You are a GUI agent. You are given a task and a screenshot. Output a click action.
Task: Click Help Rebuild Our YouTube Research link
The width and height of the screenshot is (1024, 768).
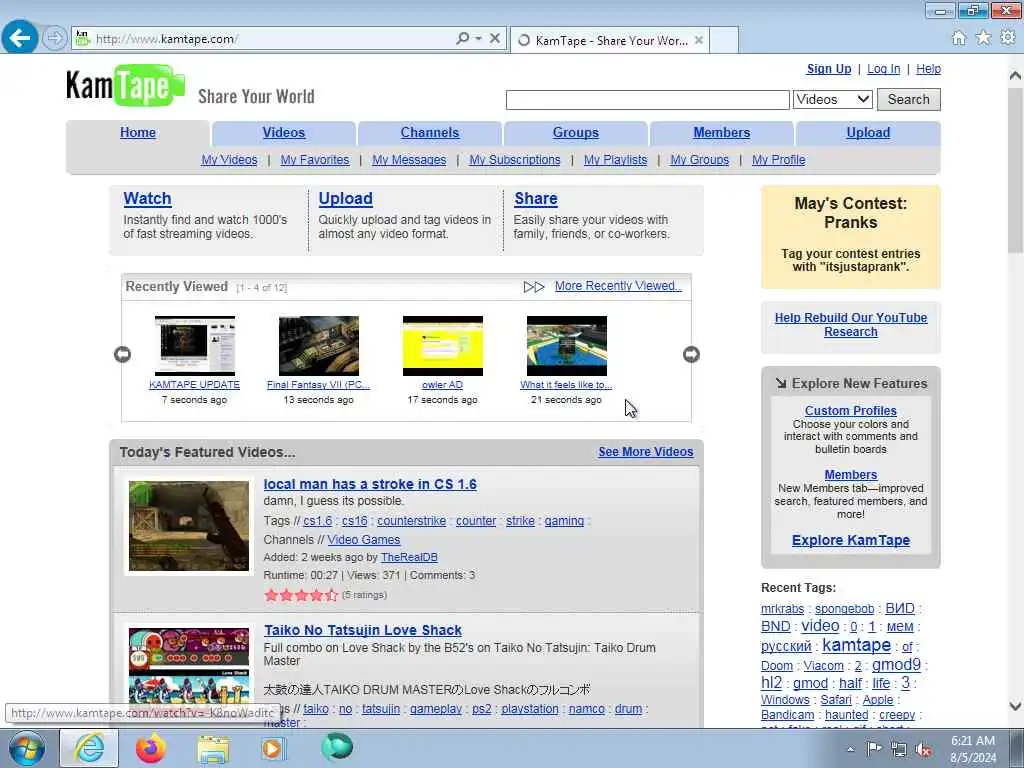point(851,325)
